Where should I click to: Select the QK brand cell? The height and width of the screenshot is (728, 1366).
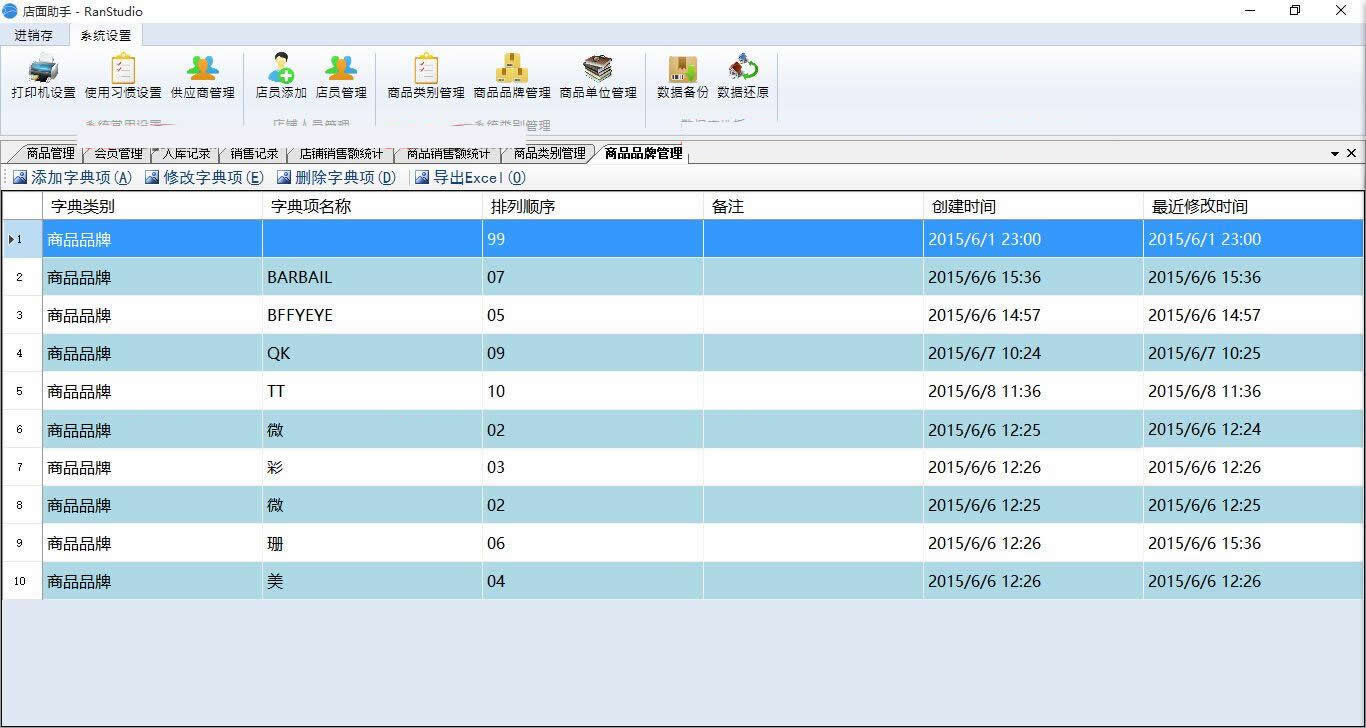pyautogui.click(x=372, y=353)
